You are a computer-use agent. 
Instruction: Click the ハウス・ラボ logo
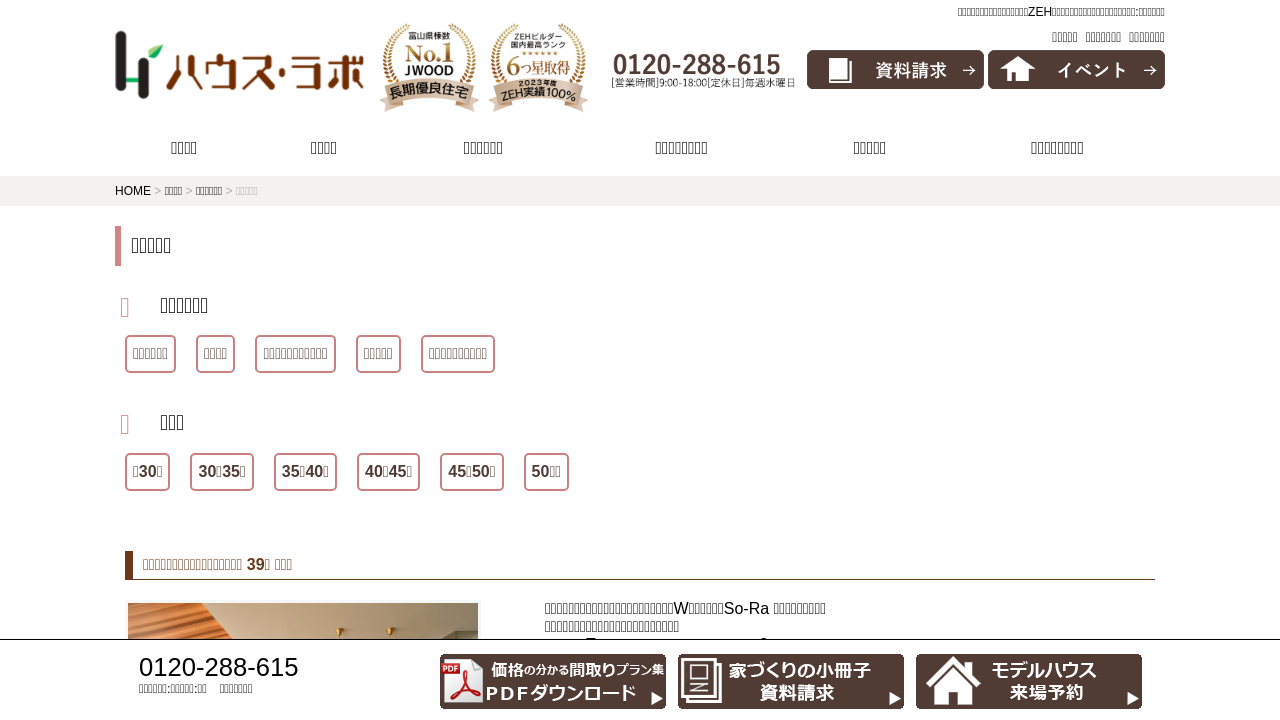pos(239,65)
